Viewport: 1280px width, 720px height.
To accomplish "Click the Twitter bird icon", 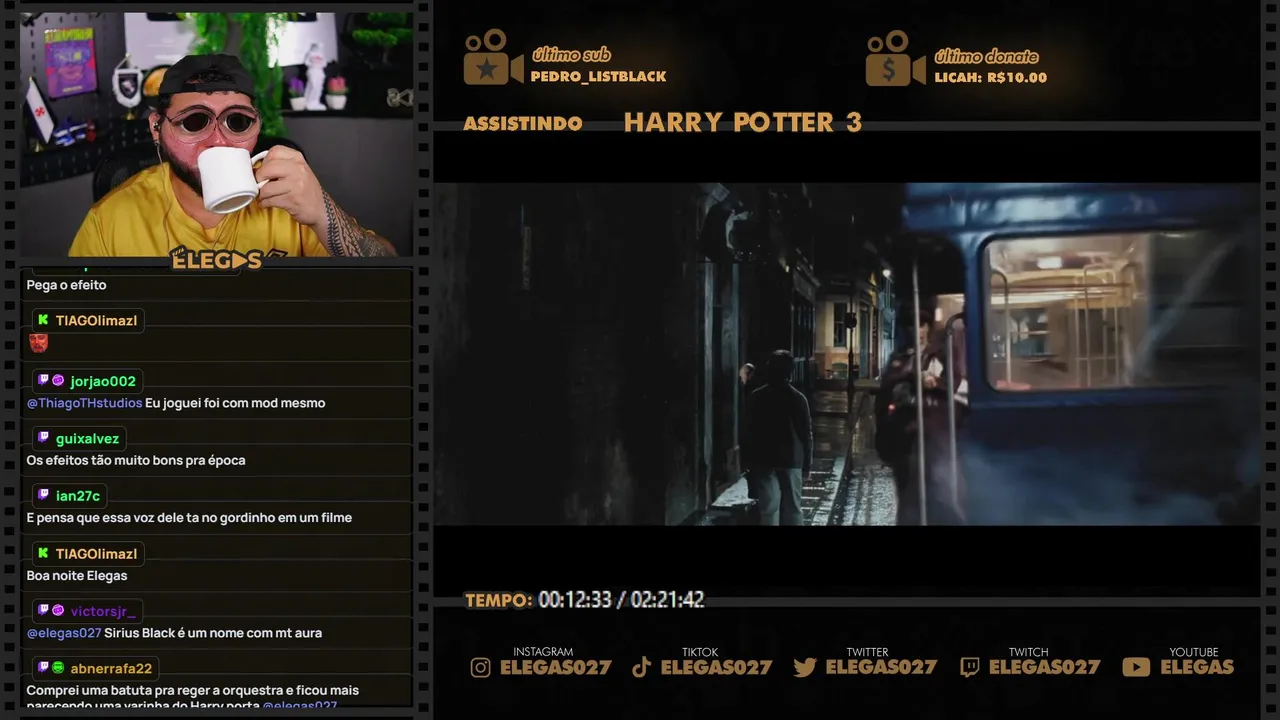I will pos(805,668).
